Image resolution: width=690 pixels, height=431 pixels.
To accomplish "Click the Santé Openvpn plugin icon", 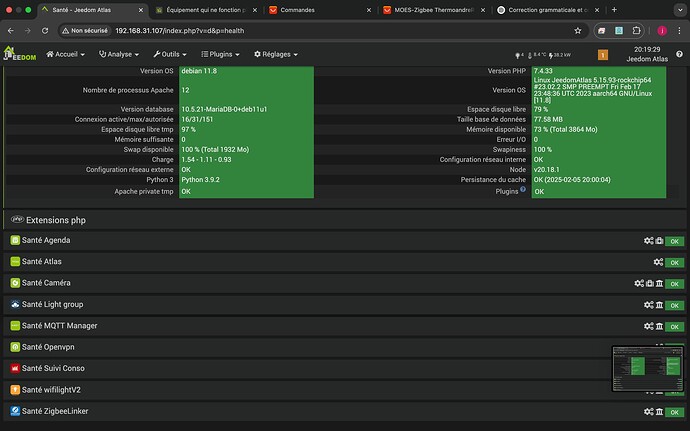I will (15, 347).
